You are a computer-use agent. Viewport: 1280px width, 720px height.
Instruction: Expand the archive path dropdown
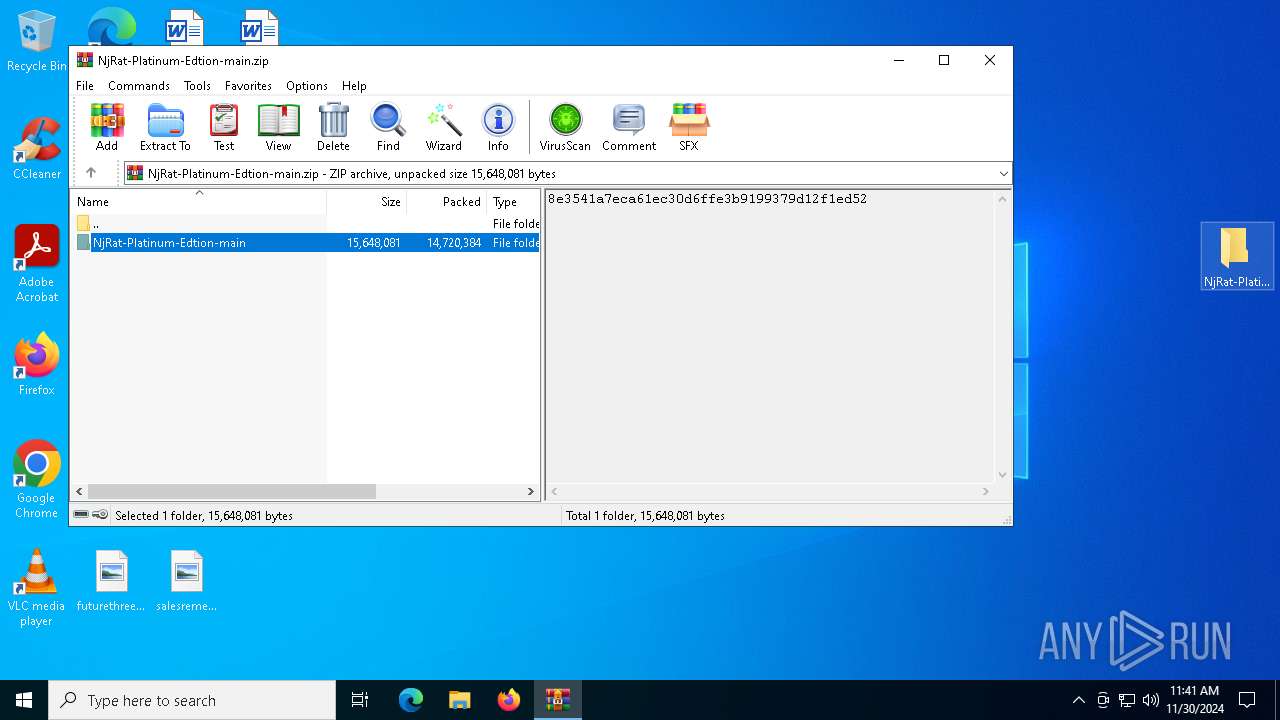tap(1003, 174)
